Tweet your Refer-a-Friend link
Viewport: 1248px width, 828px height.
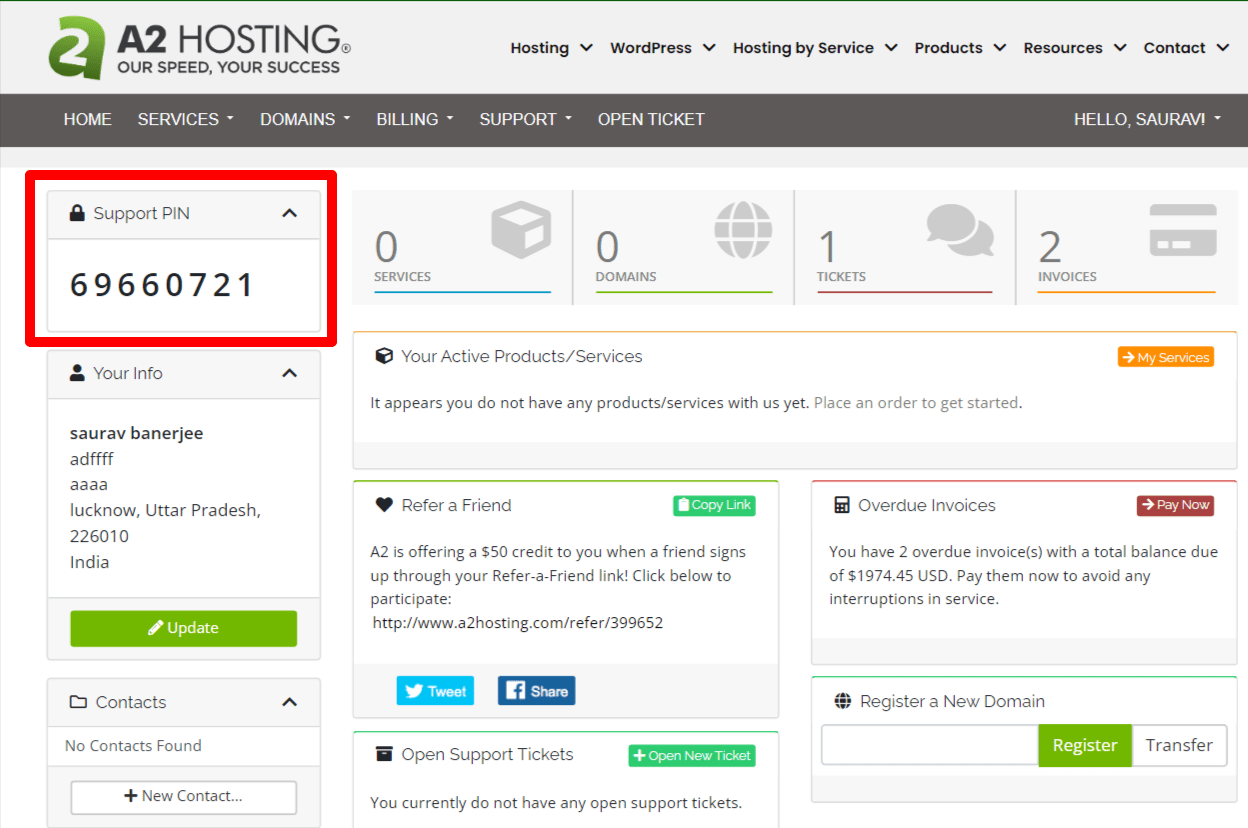(x=435, y=690)
